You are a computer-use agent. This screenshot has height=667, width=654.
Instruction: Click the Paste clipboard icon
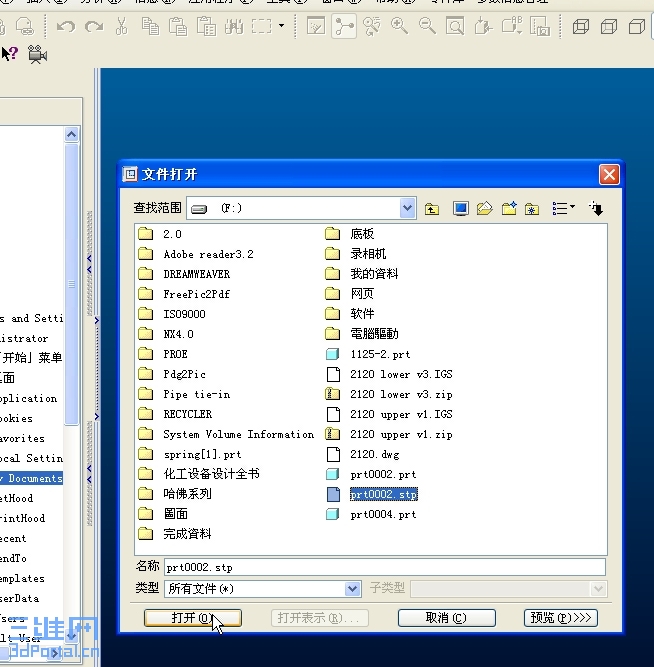[178, 26]
